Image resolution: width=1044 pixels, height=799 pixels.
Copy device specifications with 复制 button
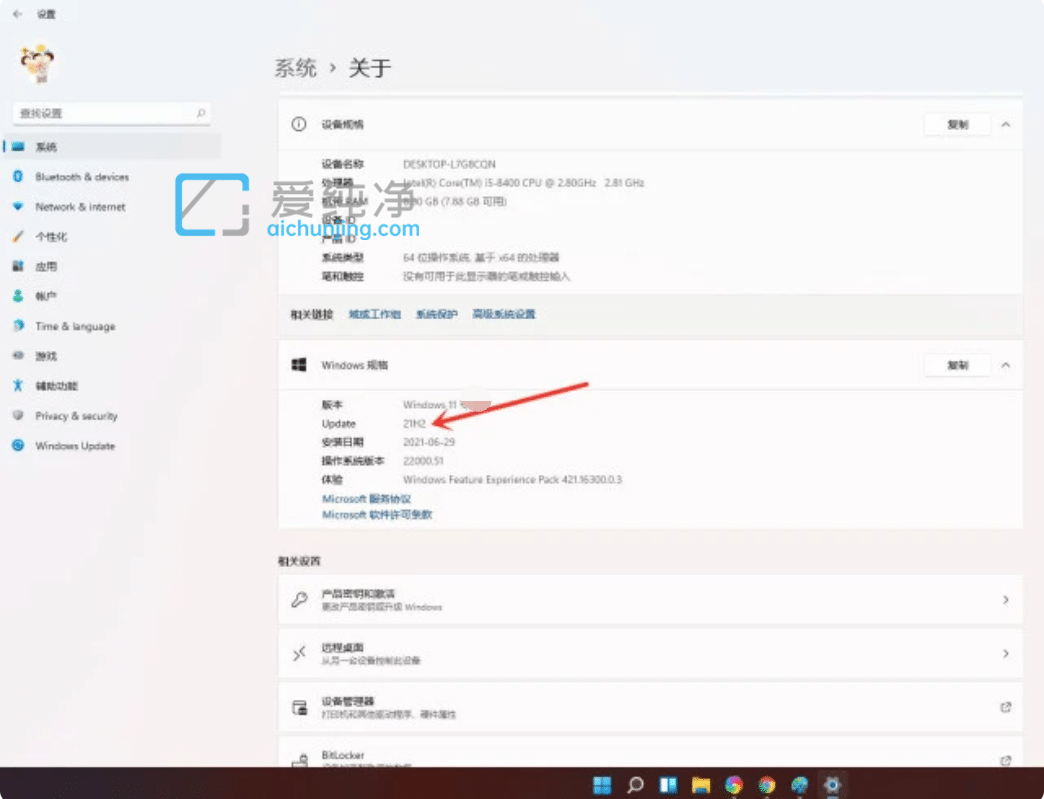(957, 125)
